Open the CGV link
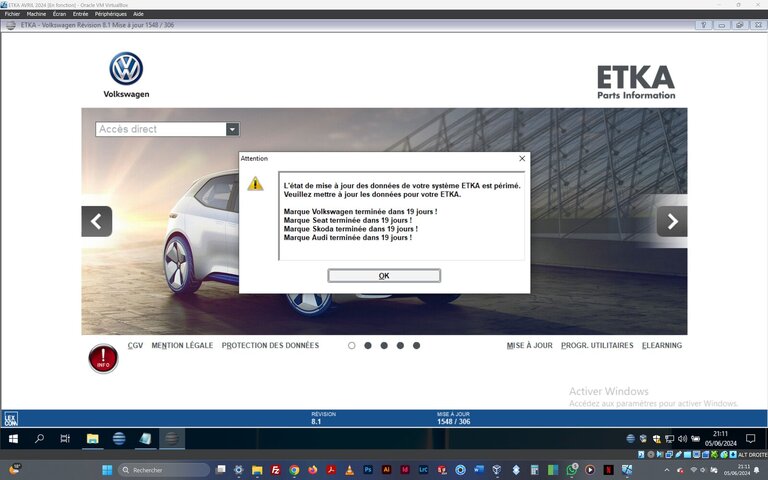Viewport: 768px width, 480px height. 135,345
